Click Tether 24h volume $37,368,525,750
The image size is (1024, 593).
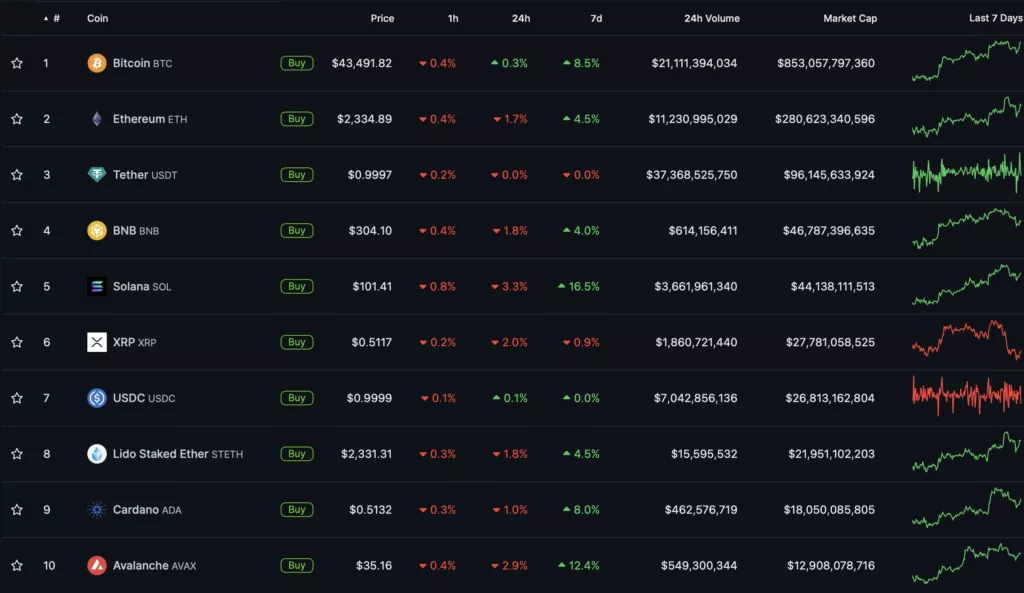click(692, 174)
